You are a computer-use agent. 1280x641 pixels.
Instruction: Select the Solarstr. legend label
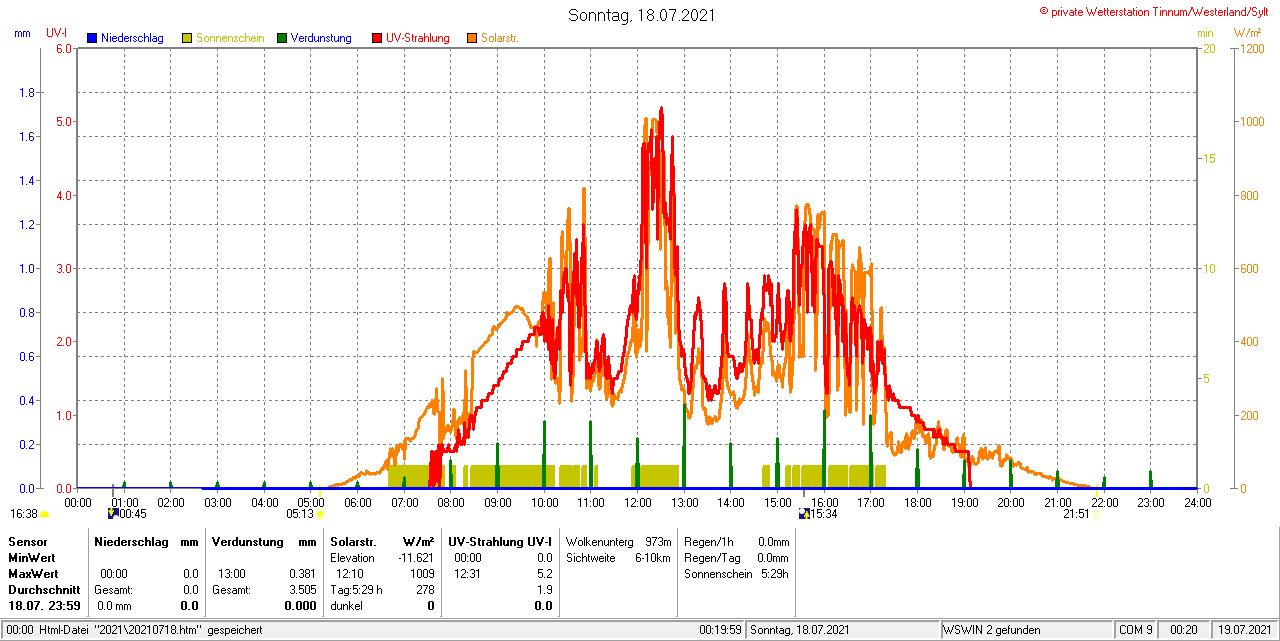coord(500,38)
